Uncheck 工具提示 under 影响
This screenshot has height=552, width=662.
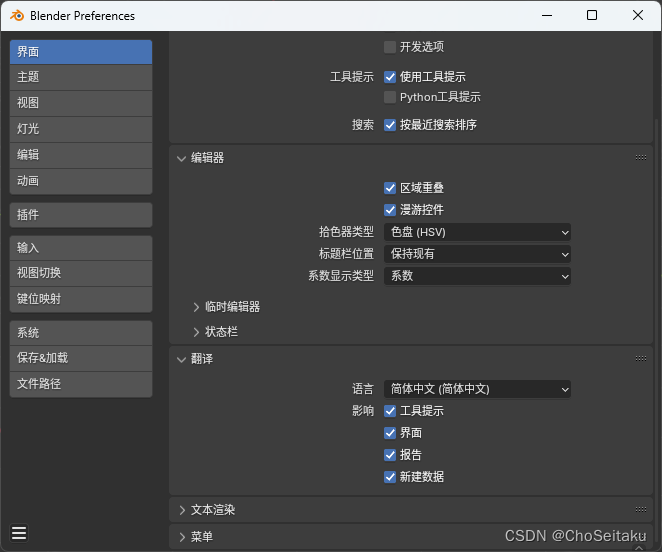pos(390,411)
